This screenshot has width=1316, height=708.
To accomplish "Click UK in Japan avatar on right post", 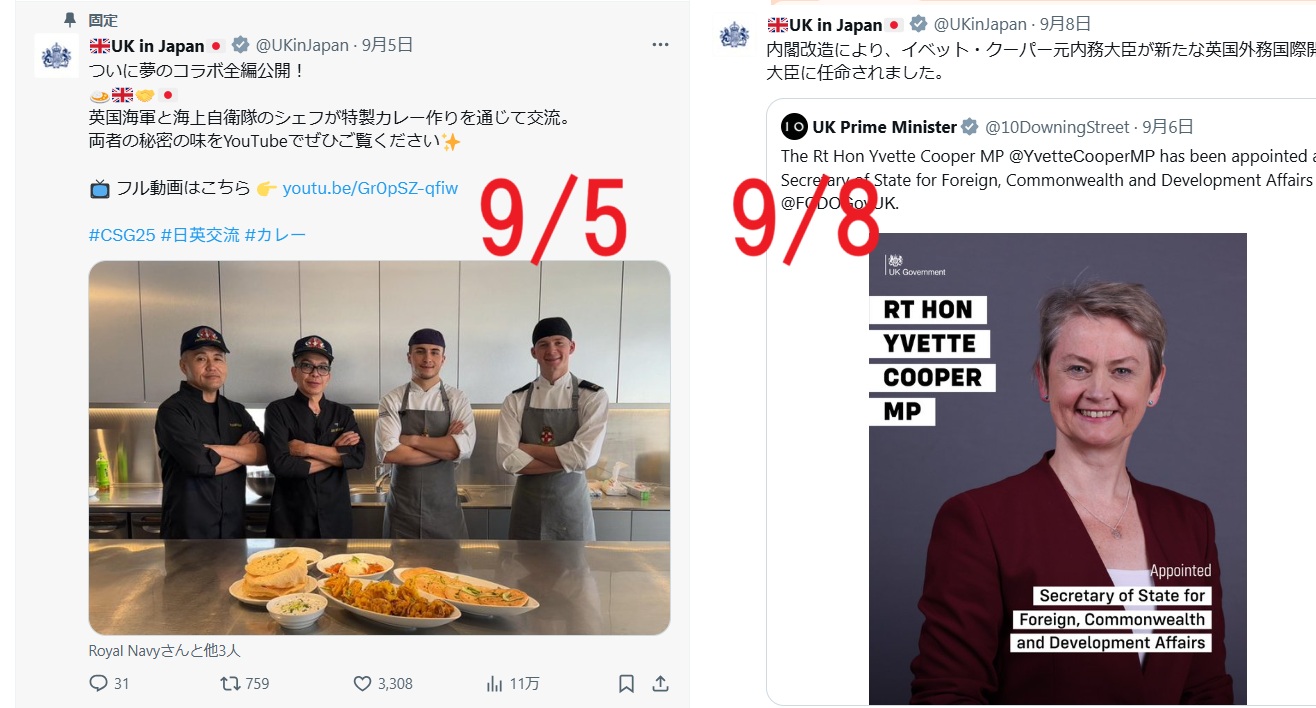I will coord(734,35).
